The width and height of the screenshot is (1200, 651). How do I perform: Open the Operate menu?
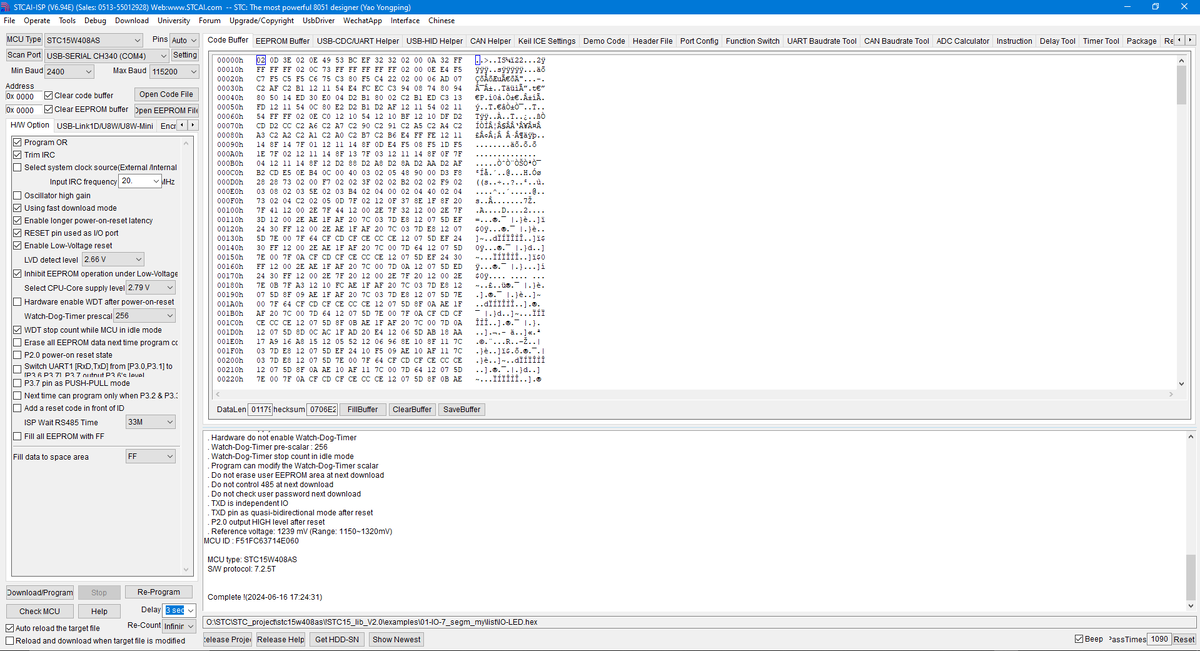click(37, 20)
